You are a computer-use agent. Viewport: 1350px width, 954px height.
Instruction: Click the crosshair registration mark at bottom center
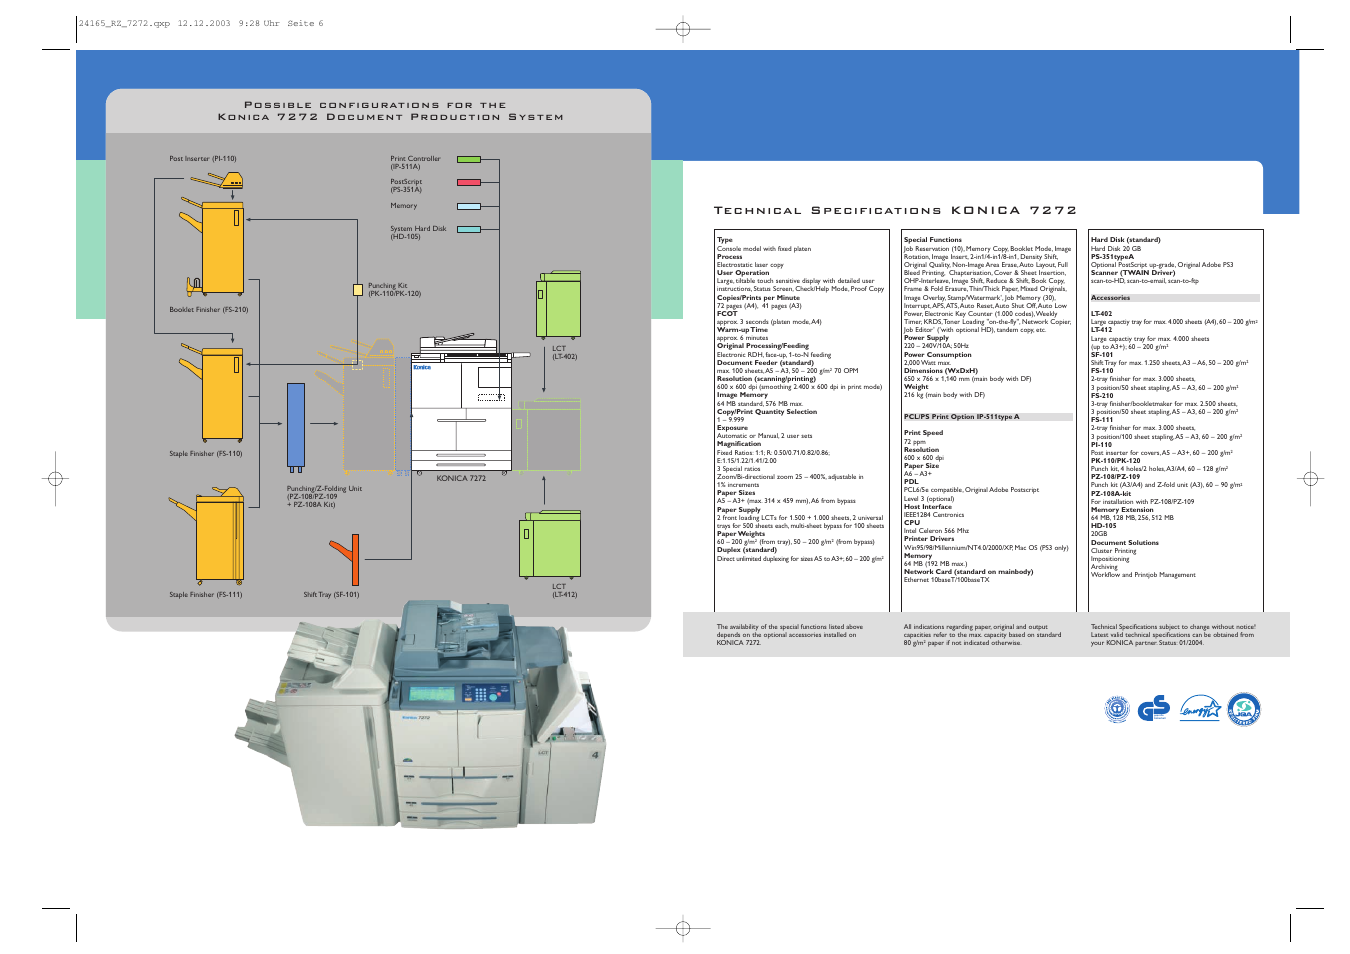click(x=683, y=928)
